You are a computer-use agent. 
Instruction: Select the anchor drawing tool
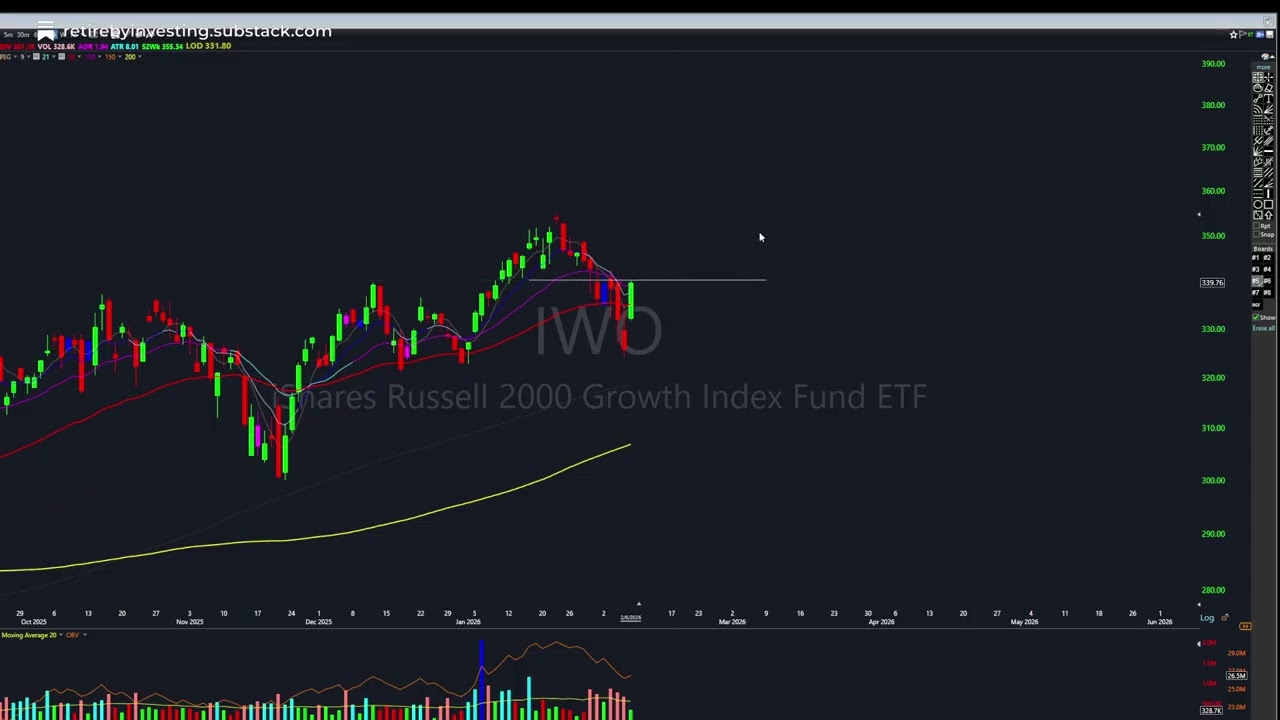tap(1268, 130)
